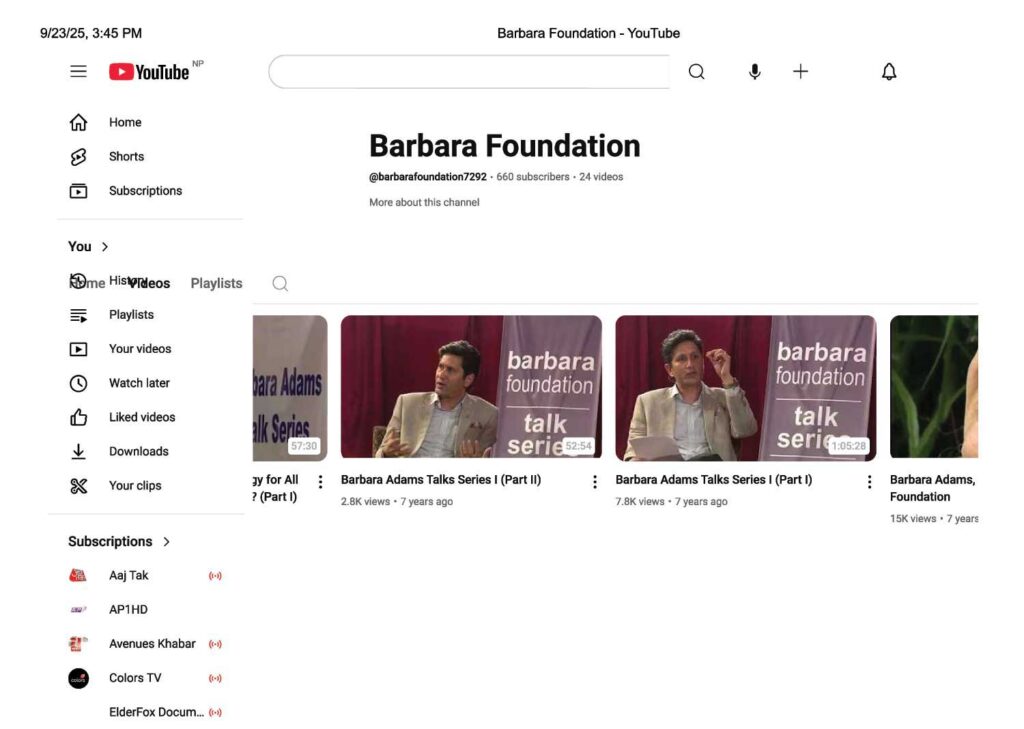Open the notifications bell

click(x=889, y=72)
